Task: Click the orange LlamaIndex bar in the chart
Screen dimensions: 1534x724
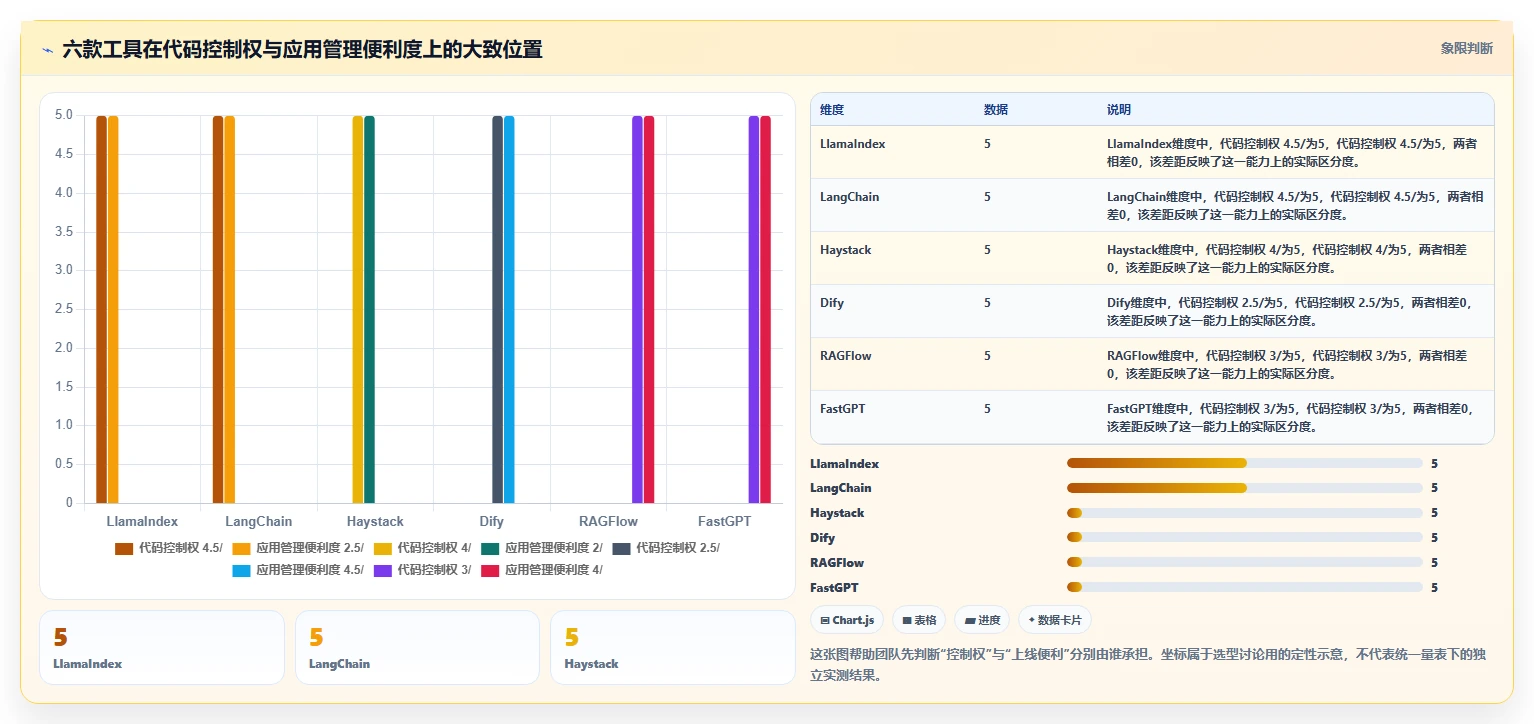Action: tap(113, 309)
